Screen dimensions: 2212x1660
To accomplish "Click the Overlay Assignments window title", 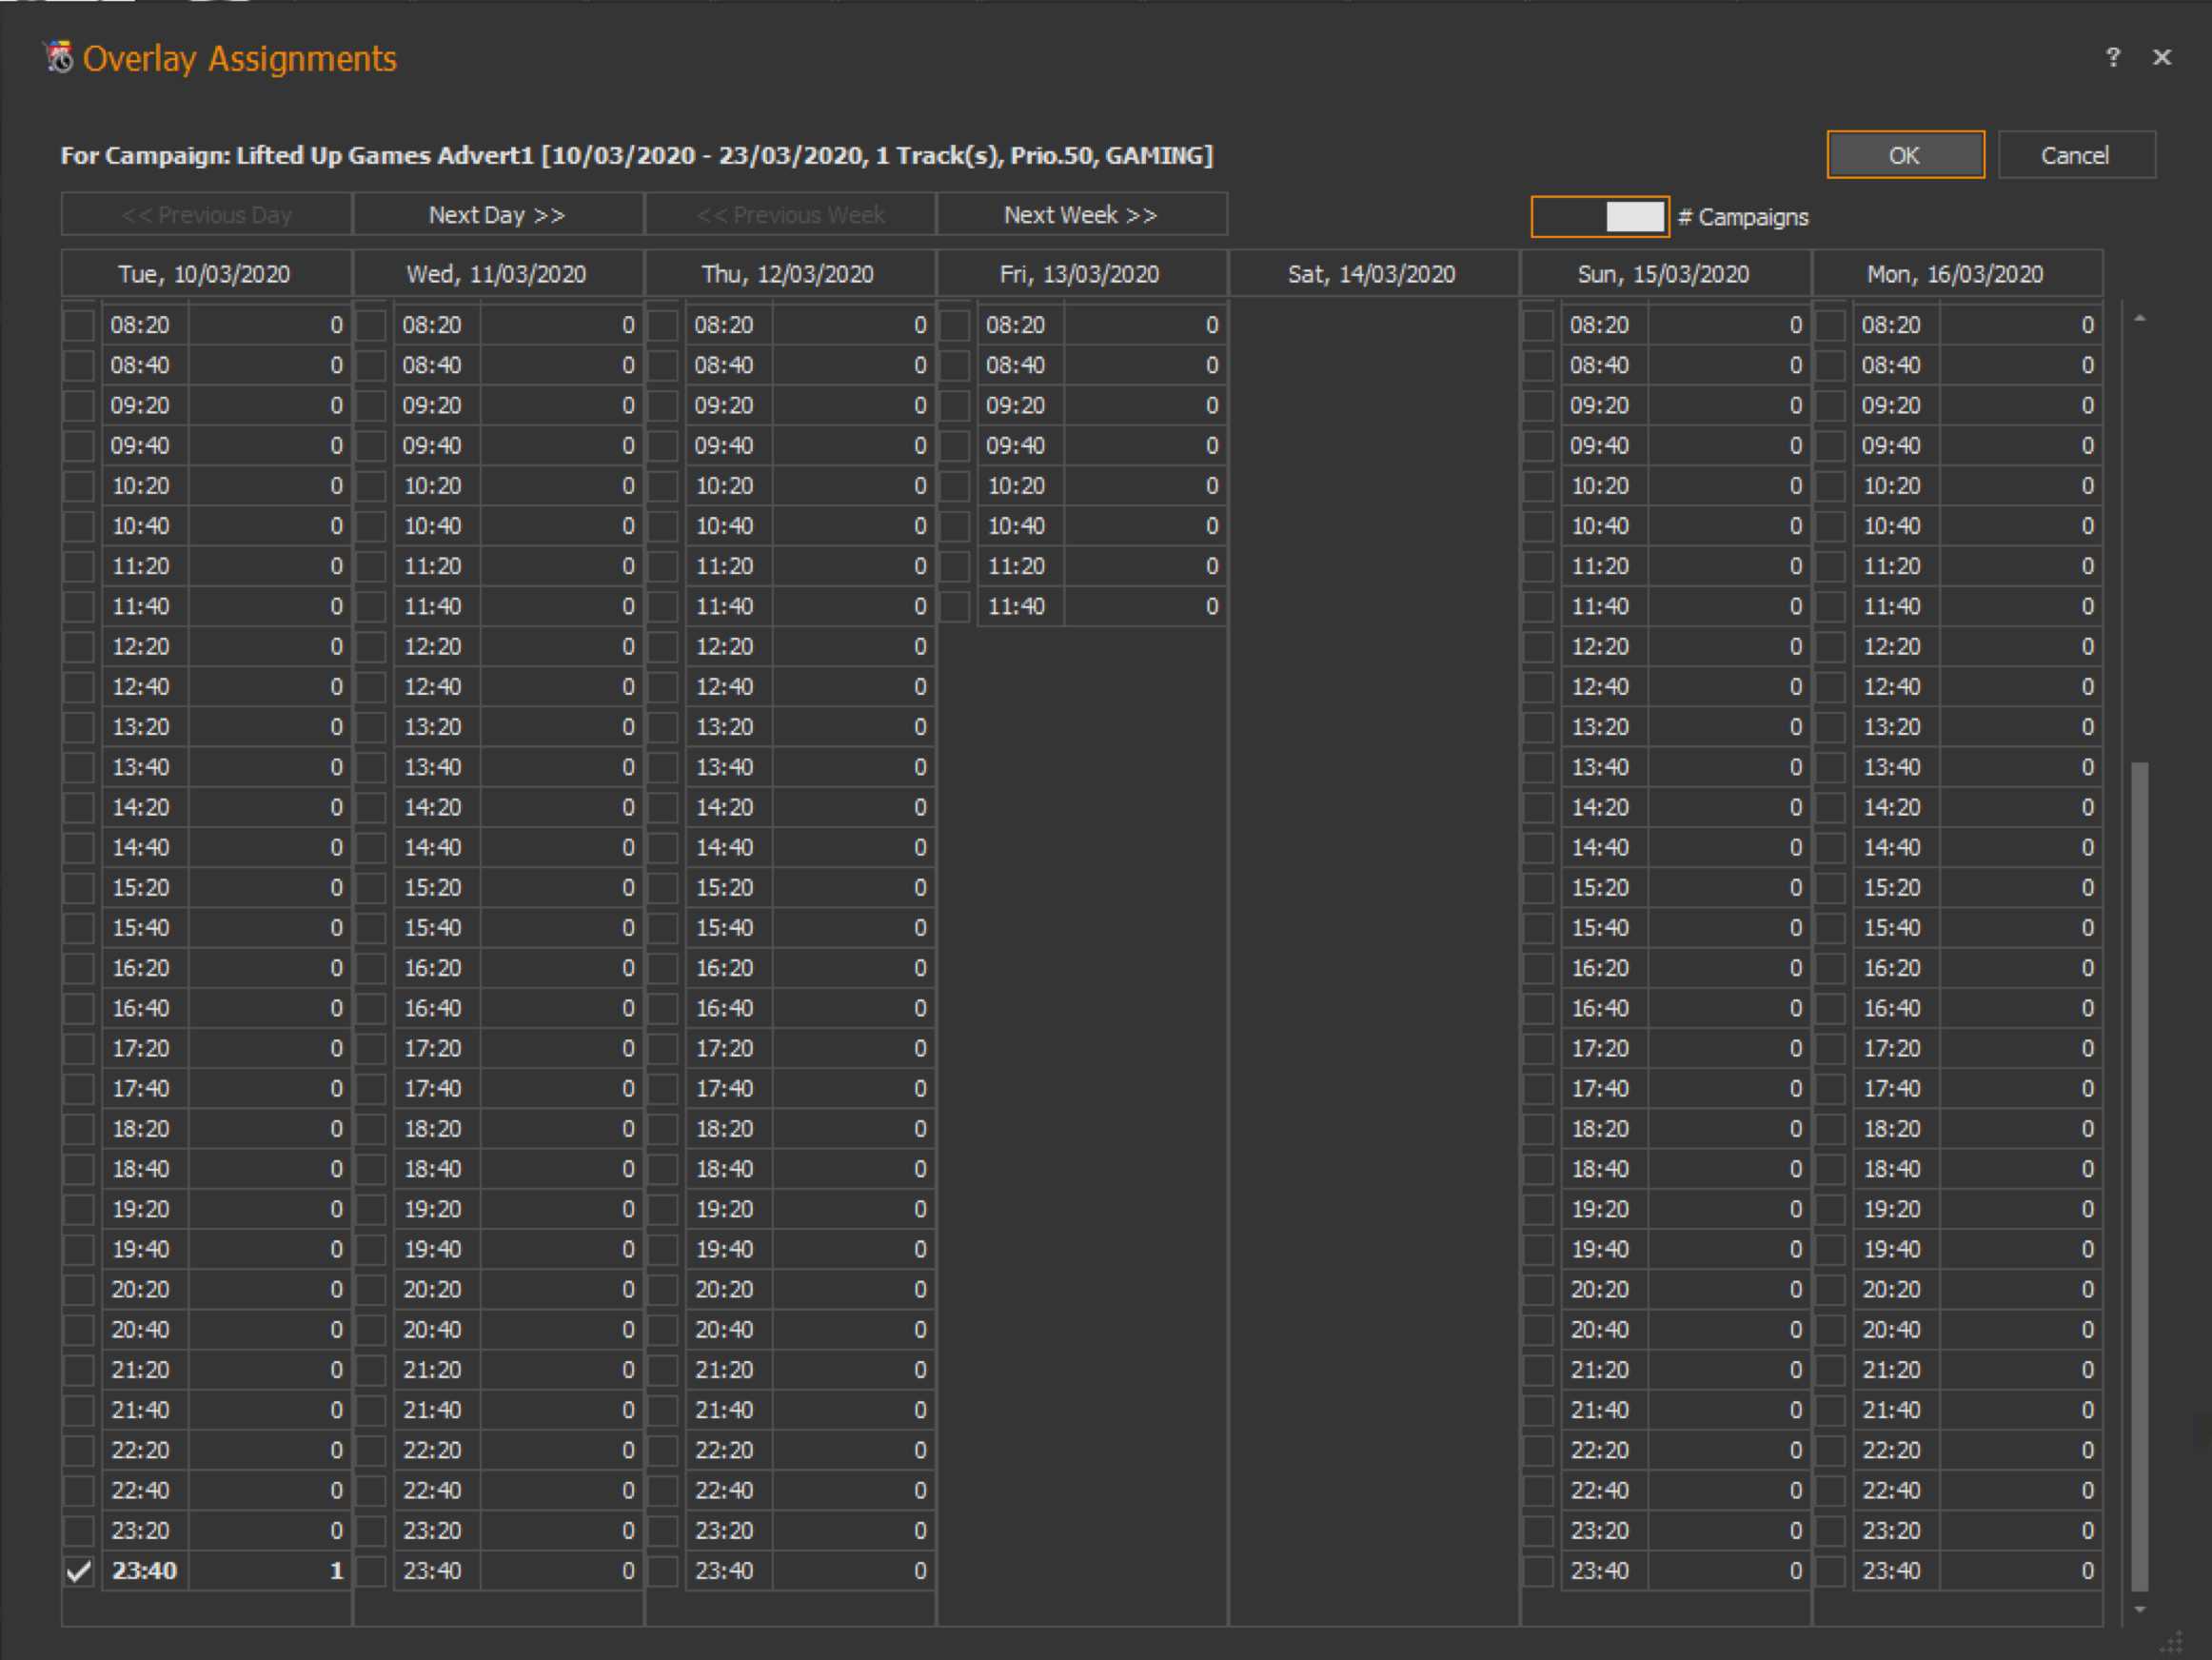I will 240,58.
